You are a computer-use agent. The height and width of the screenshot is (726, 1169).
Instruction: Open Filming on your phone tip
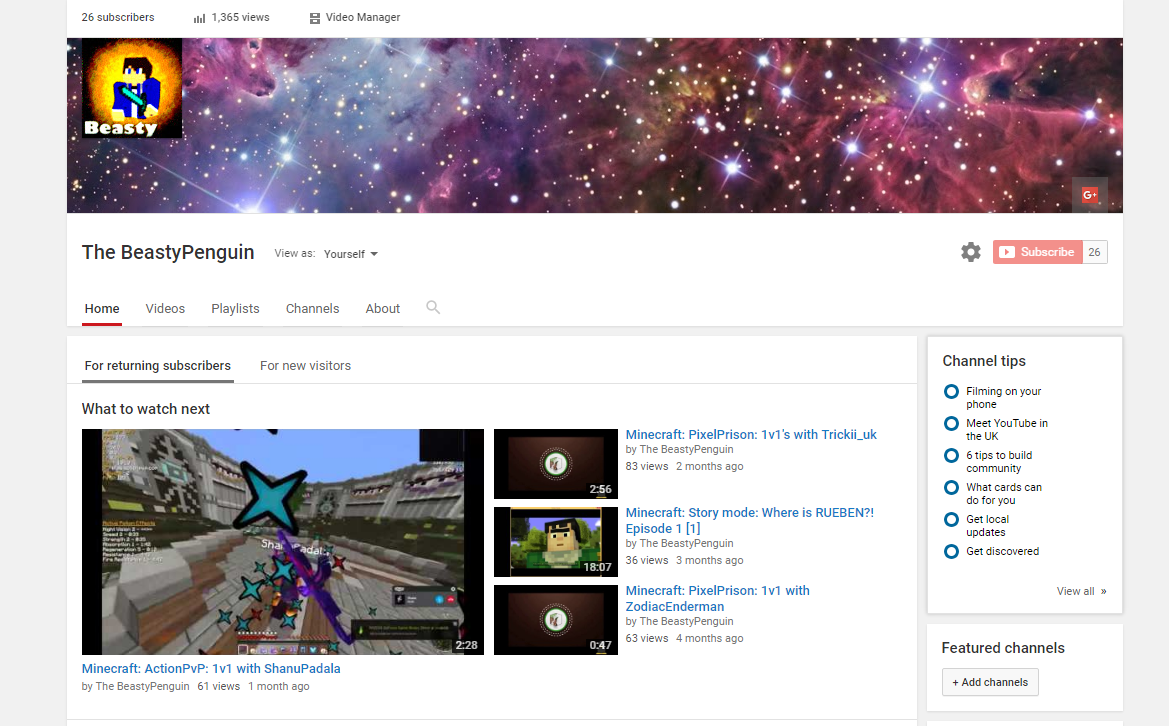[1003, 397]
